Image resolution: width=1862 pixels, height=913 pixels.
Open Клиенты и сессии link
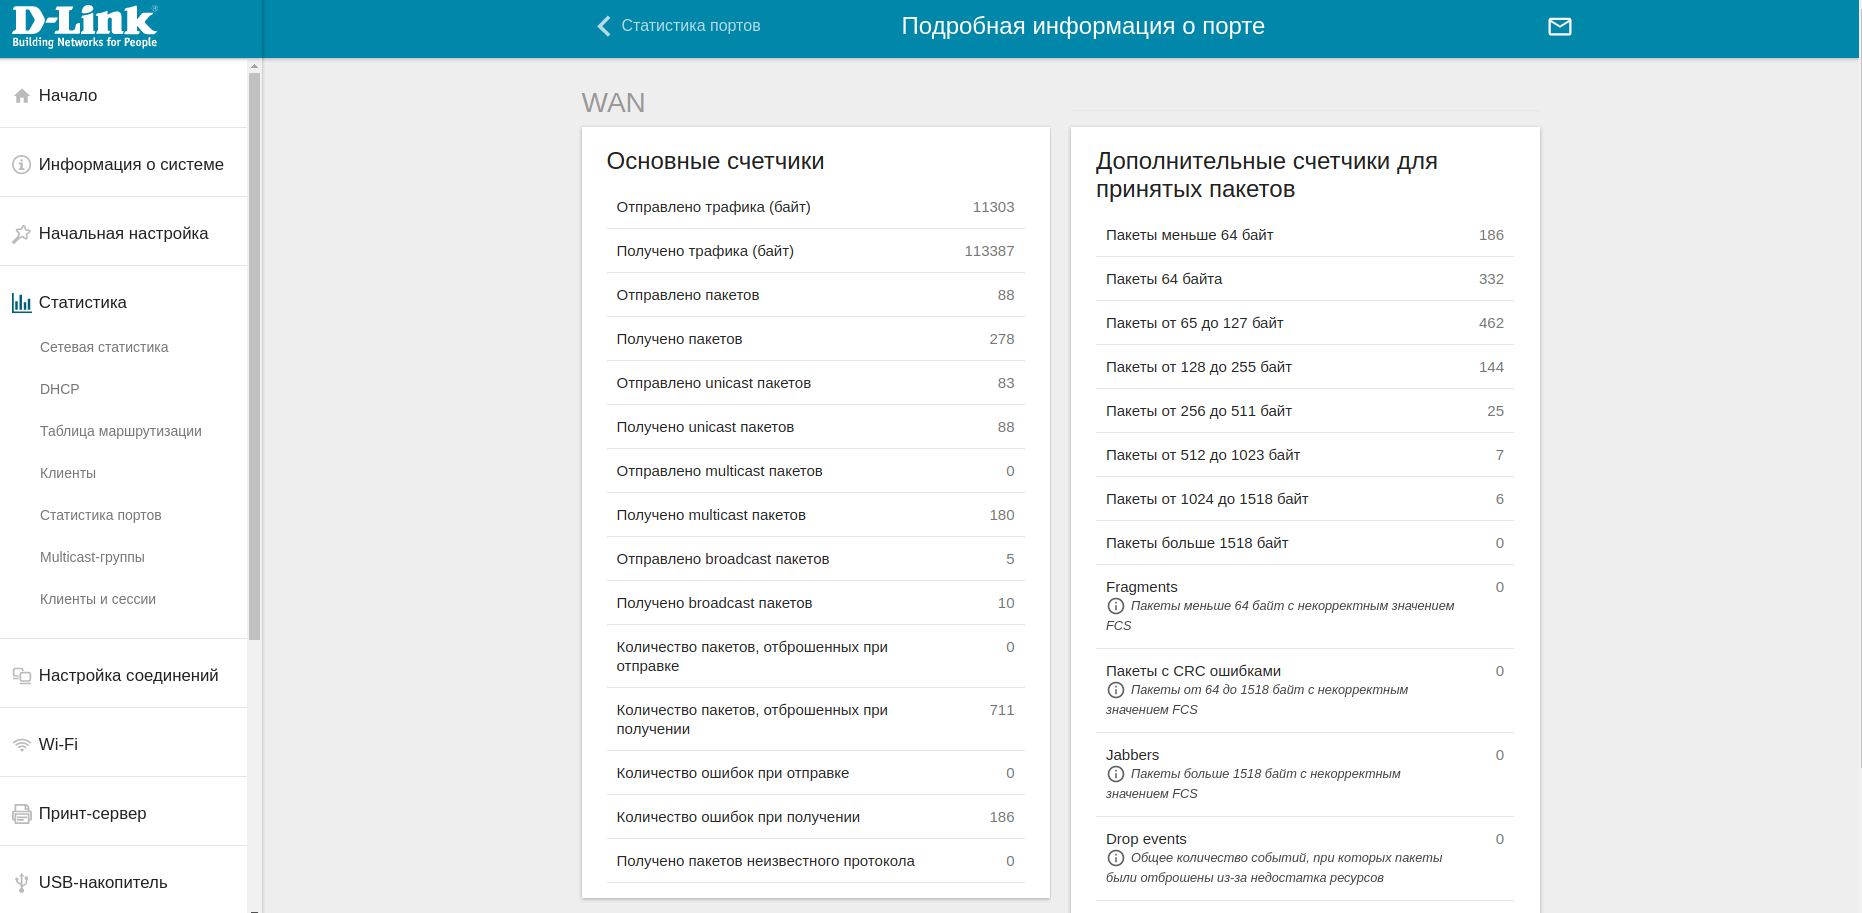coord(98,599)
